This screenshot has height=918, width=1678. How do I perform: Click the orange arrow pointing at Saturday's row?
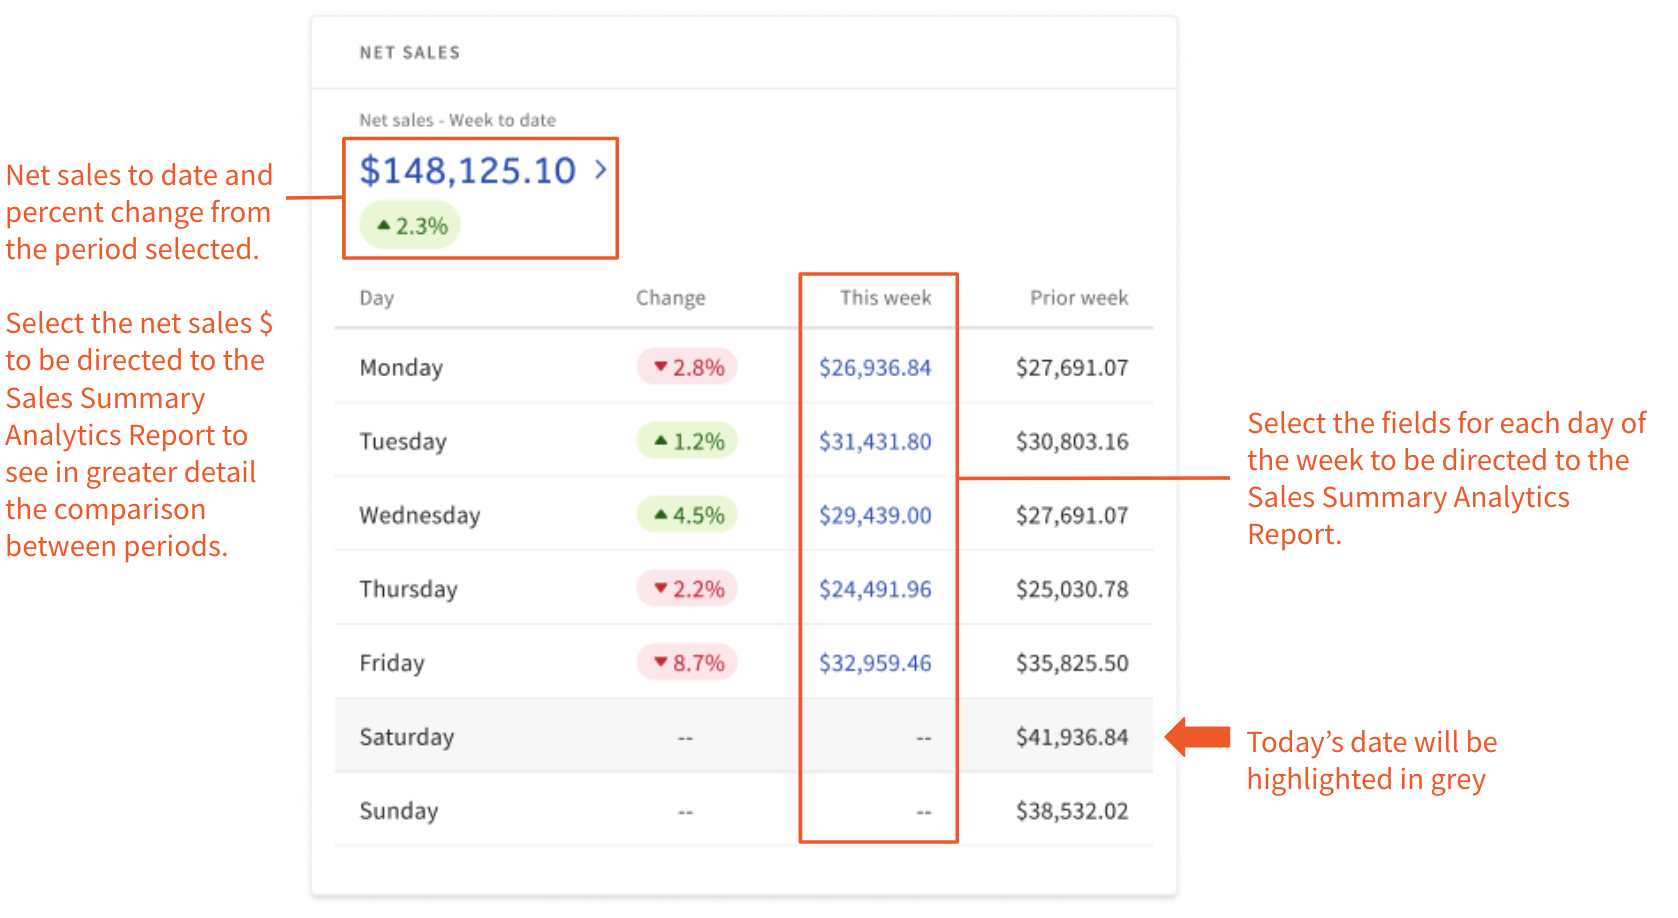pyautogui.click(x=1197, y=736)
